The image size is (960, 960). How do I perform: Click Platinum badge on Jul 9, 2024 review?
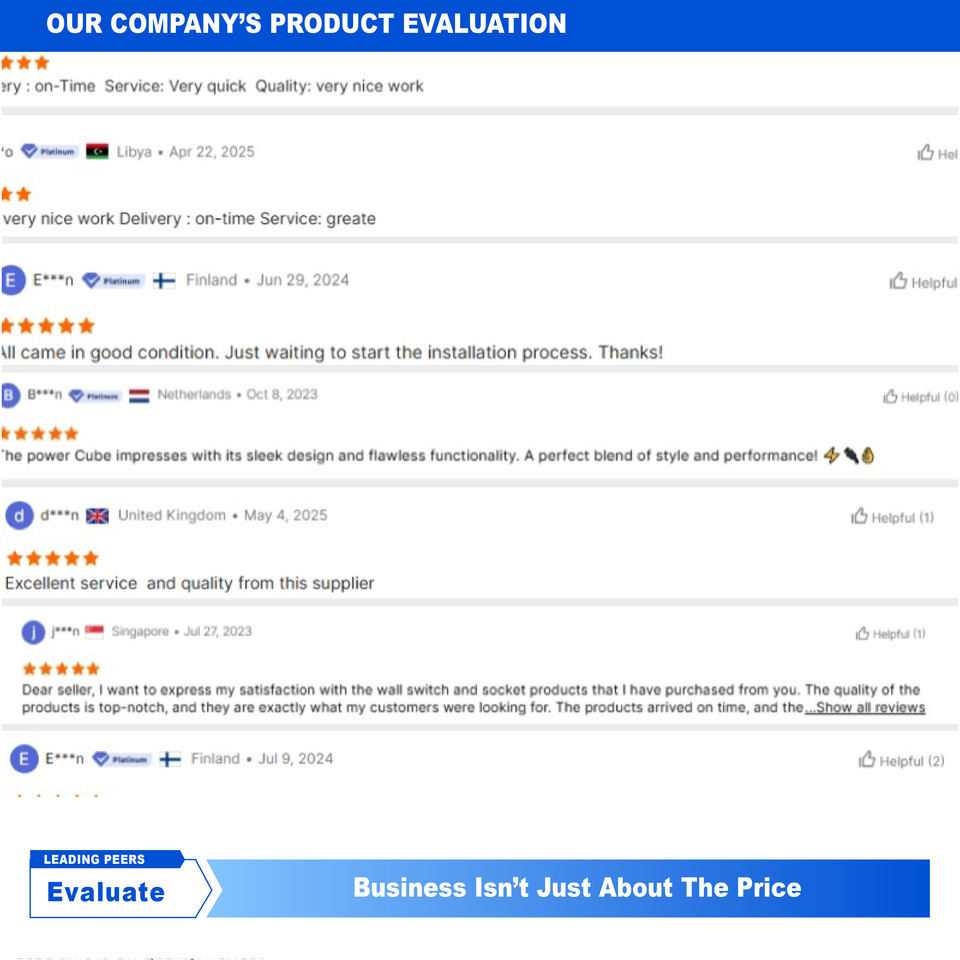pos(121,759)
